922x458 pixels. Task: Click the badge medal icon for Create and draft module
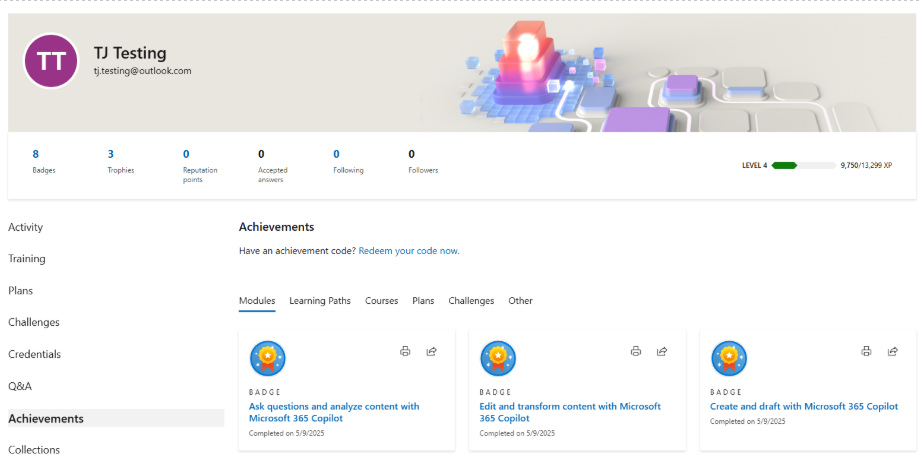coord(729,358)
